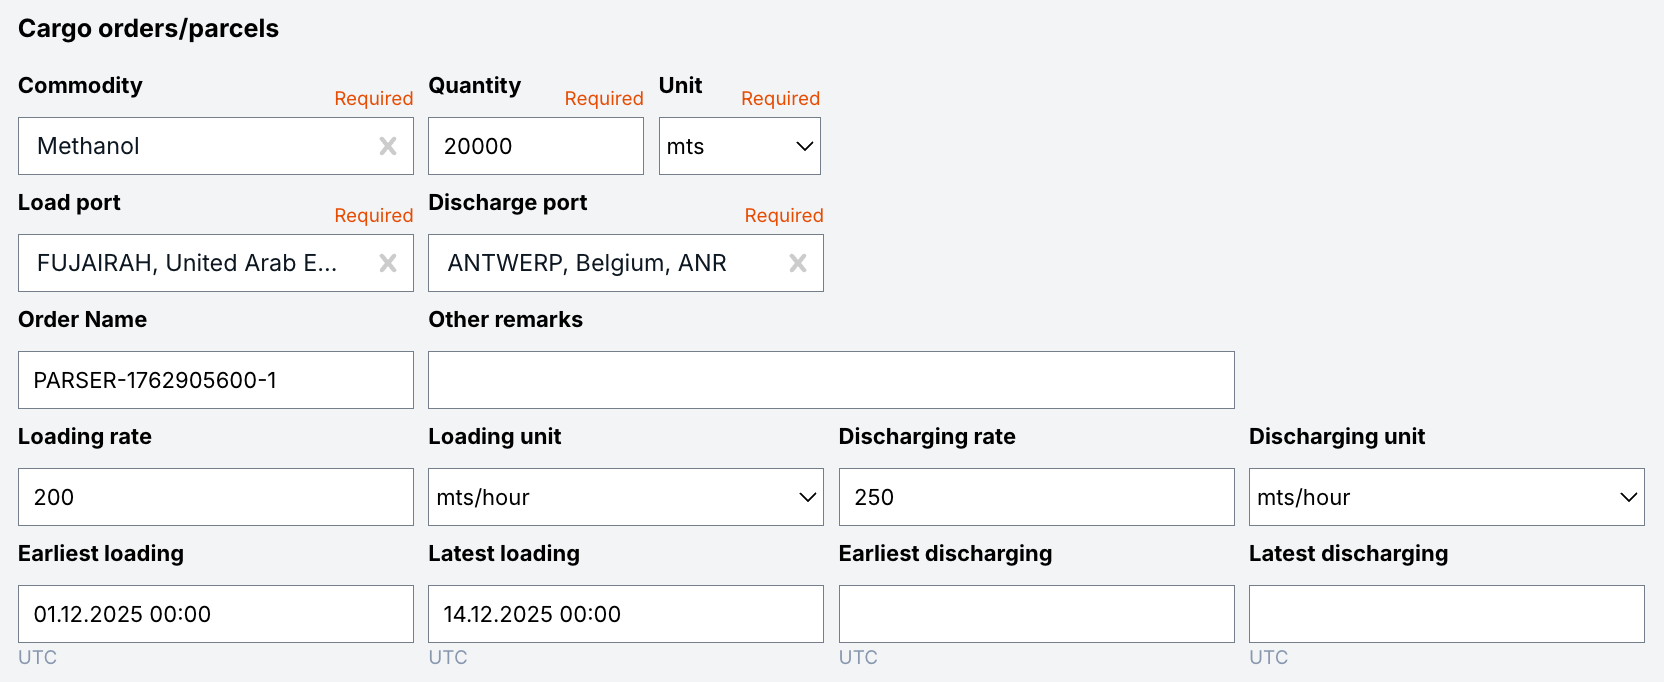This screenshot has height=682, width=1664.
Task: Click the empty Latest discharging field
Action: 1445,614
